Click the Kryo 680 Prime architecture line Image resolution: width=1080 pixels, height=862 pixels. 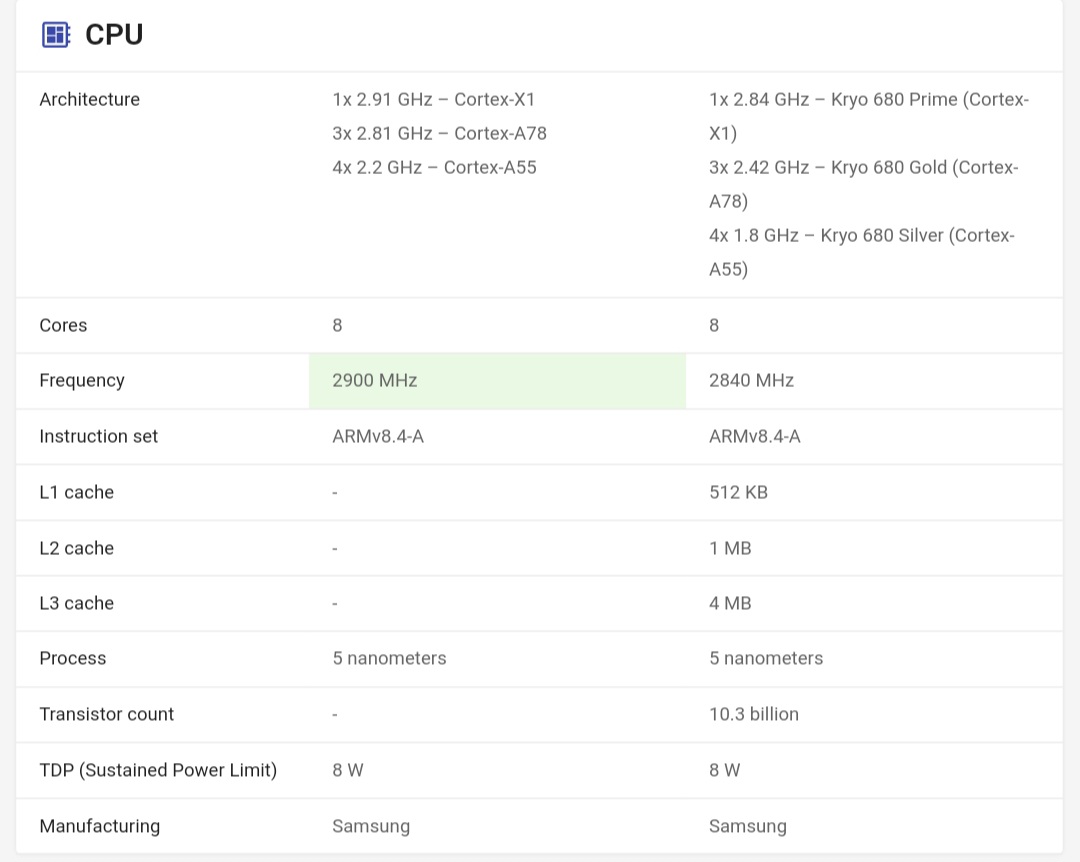point(868,100)
